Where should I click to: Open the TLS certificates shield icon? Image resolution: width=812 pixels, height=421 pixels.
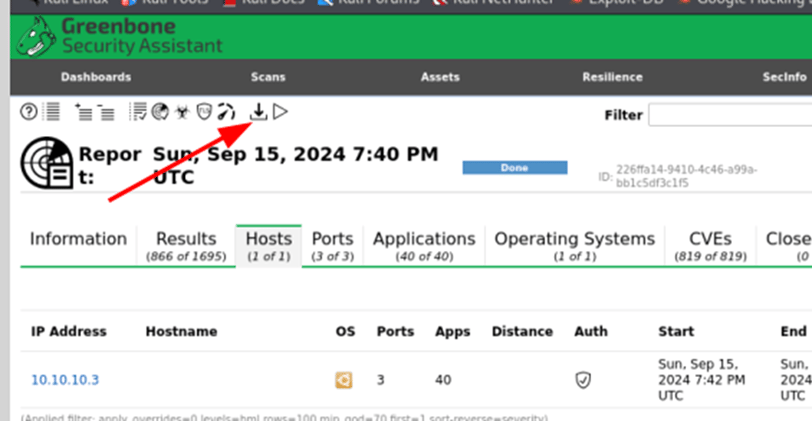click(x=205, y=112)
